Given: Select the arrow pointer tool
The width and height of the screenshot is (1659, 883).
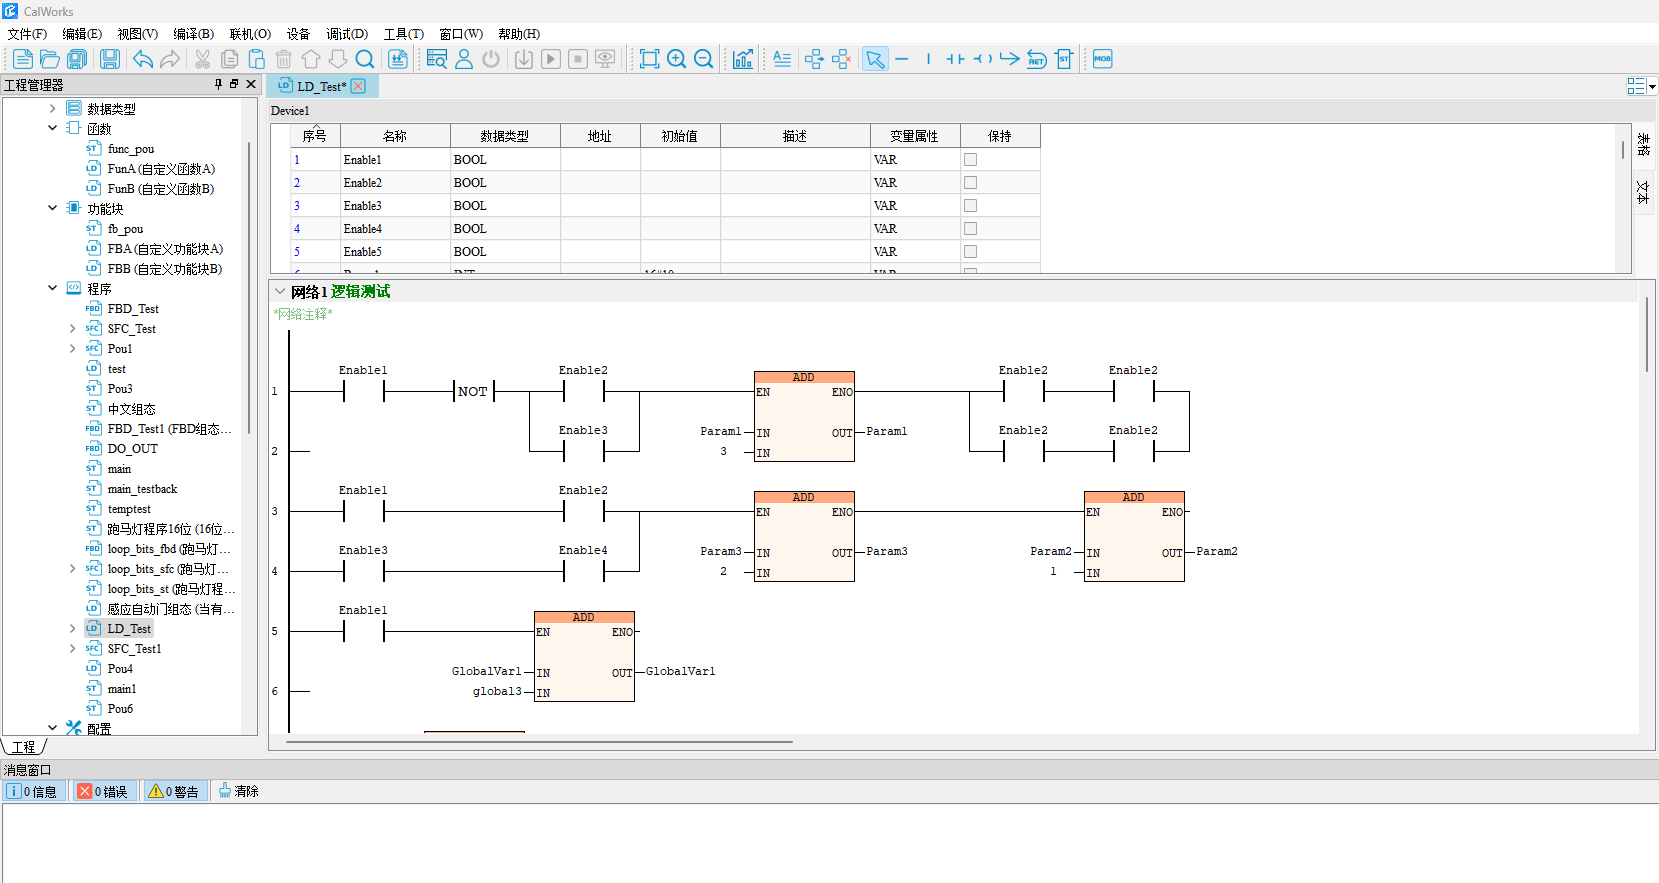Looking at the screenshot, I should coord(875,59).
